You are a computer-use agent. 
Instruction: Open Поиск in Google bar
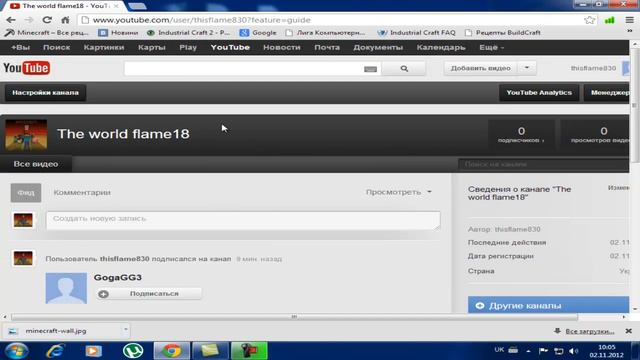tap(57, 47)
